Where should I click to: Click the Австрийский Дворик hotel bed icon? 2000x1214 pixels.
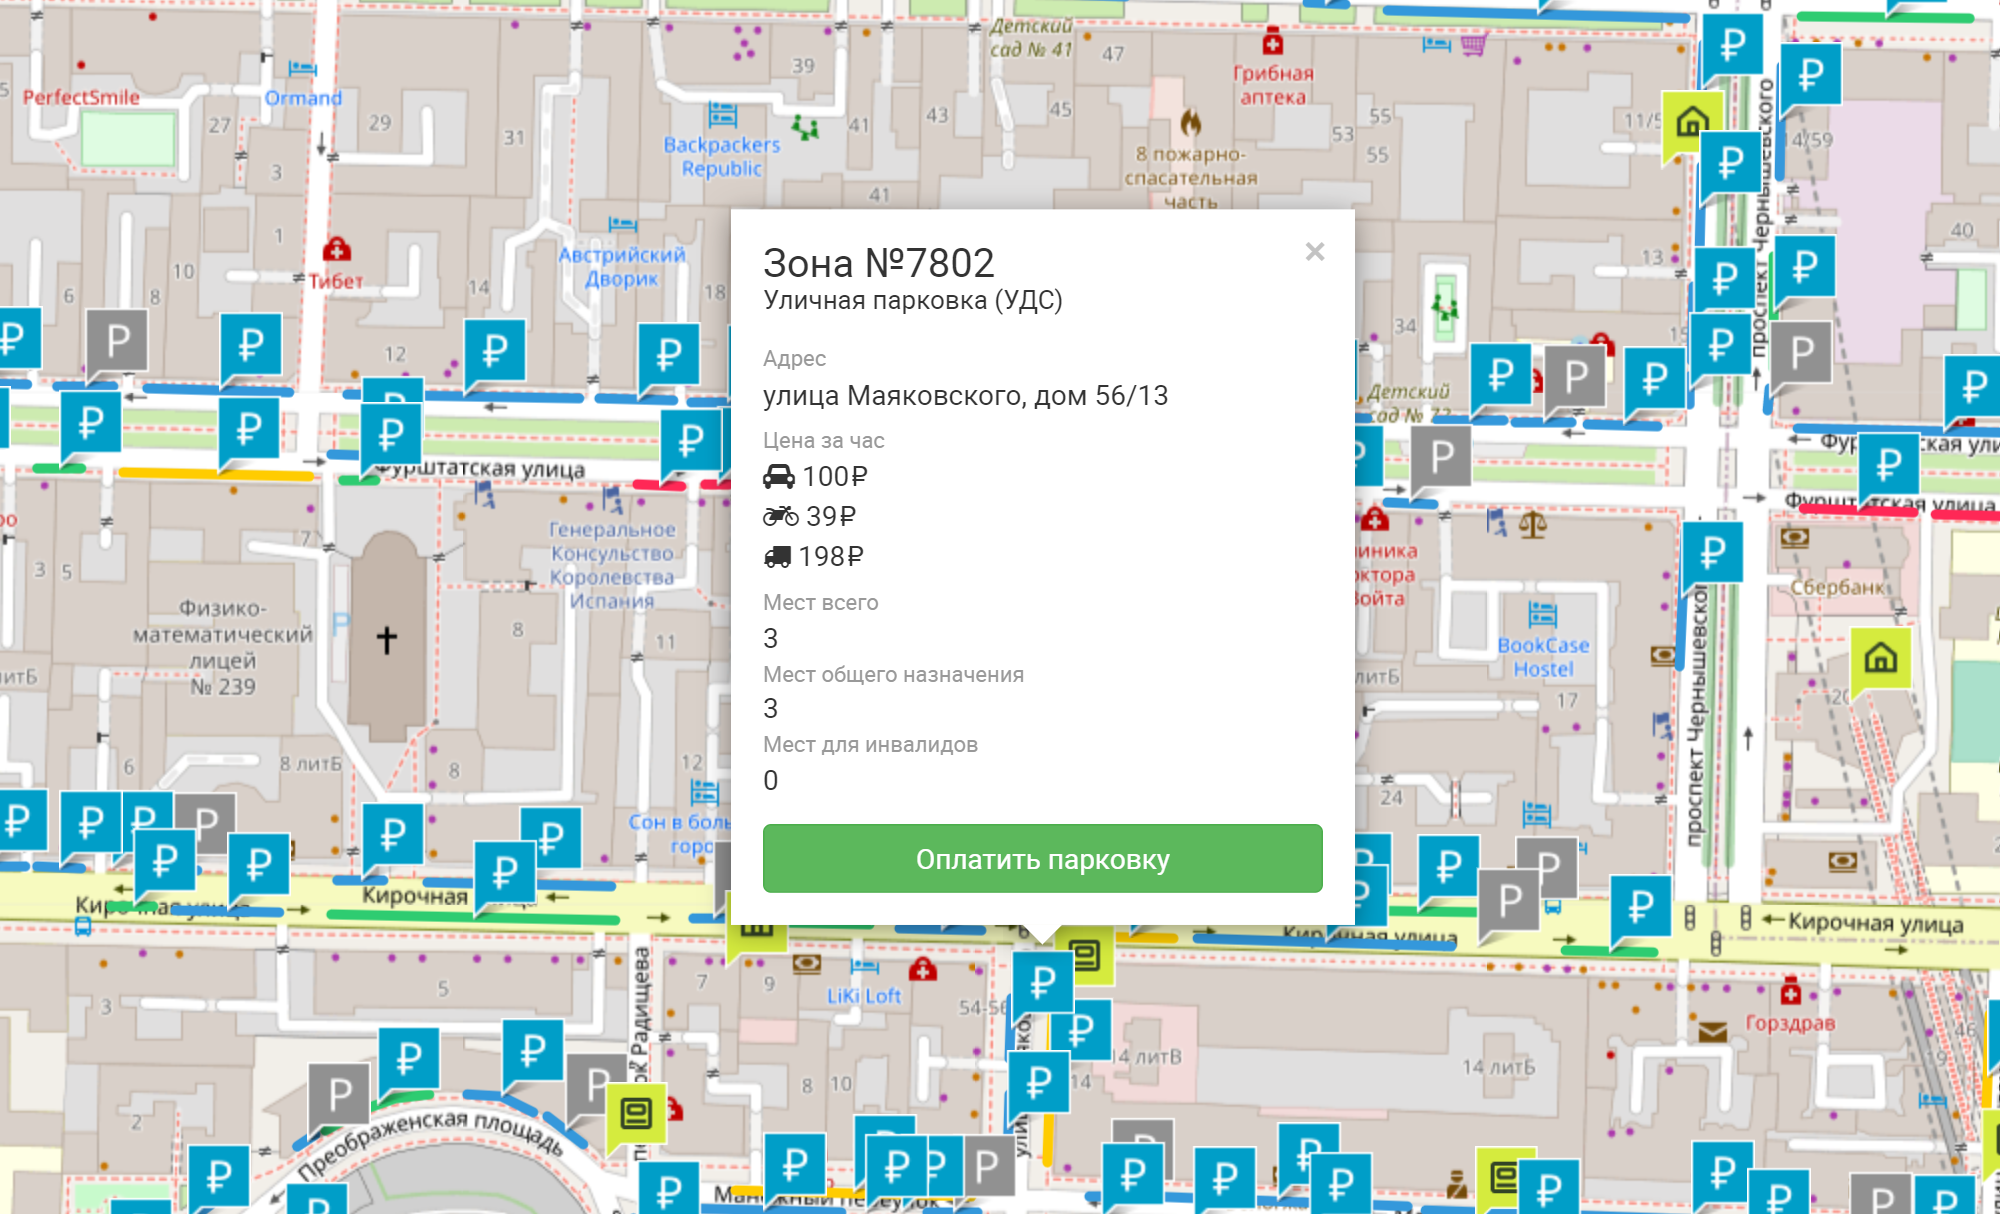coord(622,224)
